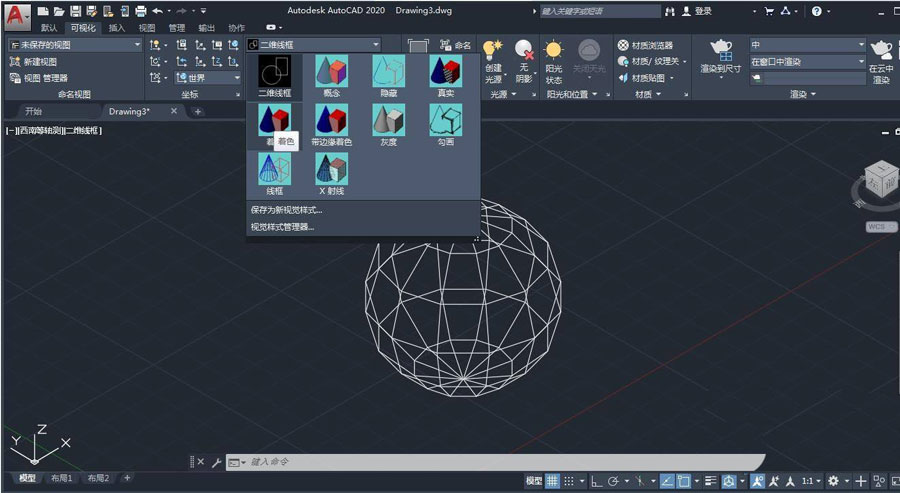
Task: Choose the 带边缘着色 visual style
Action: point(332,125)
